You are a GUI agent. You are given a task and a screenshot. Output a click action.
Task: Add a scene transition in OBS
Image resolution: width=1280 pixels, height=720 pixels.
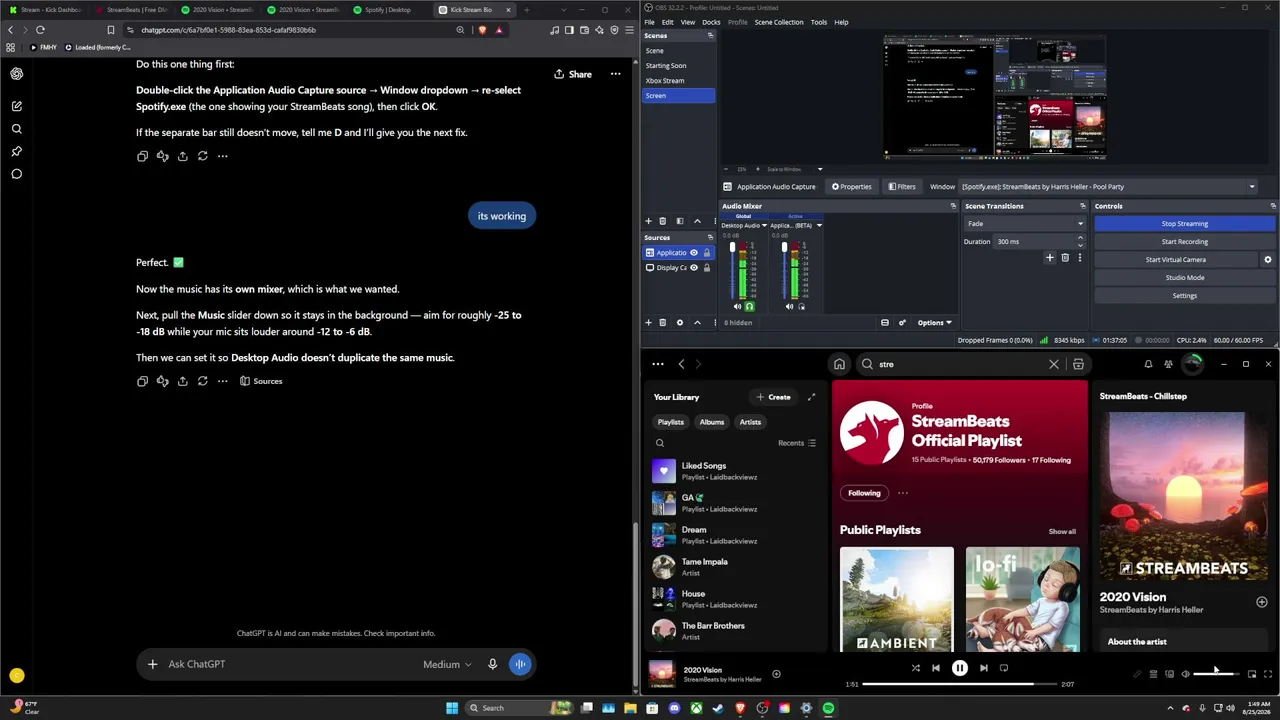pyautogui.click(x=1049, y=258)
